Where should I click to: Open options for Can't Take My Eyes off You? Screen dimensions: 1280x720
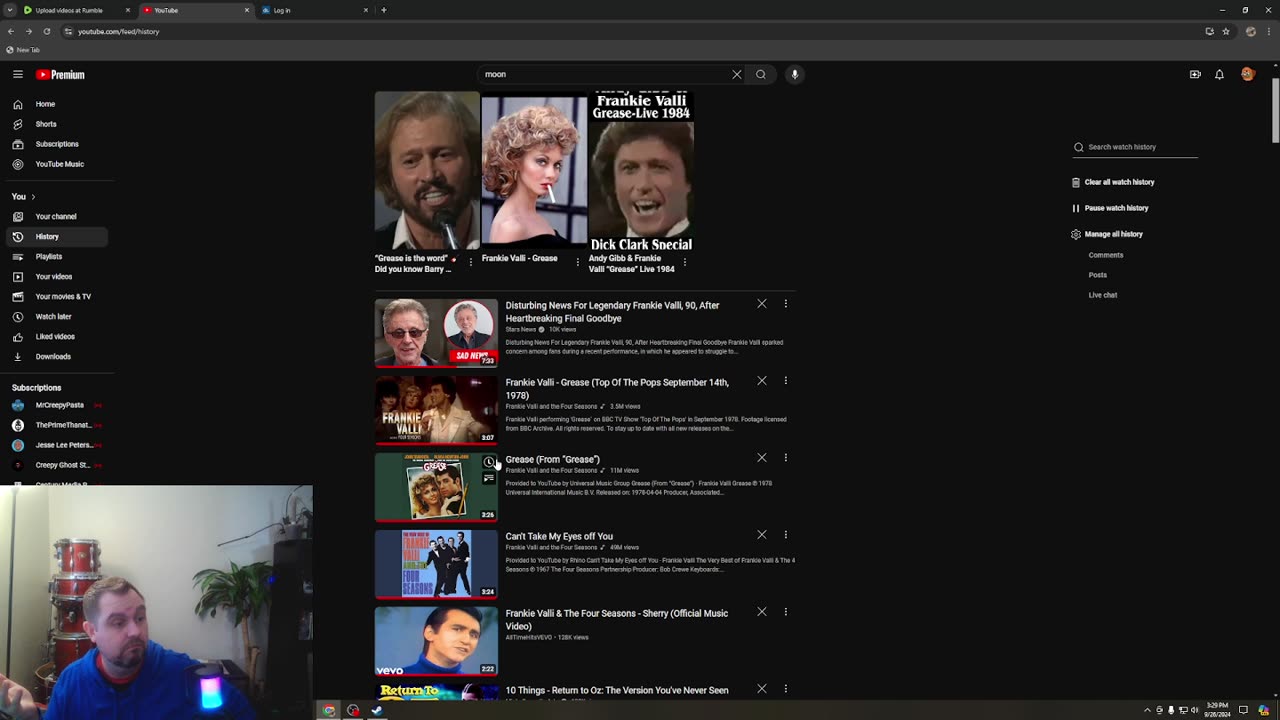click(786, 534)
